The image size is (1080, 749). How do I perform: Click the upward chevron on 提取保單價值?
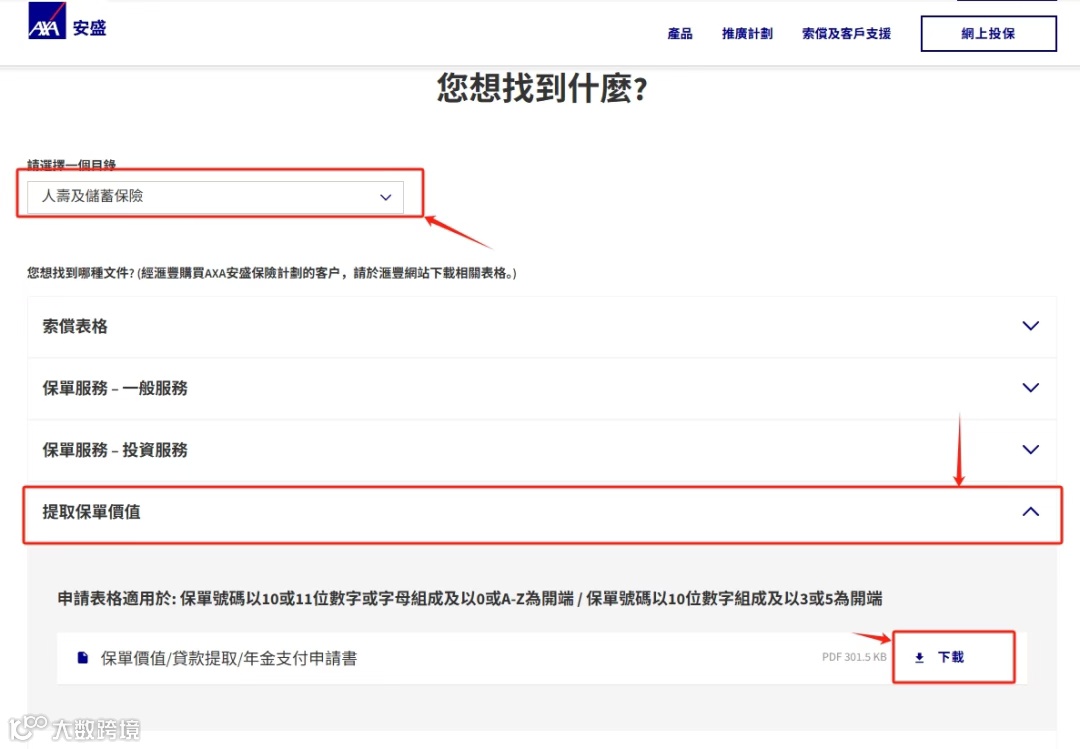click(x=1030, y=512)
